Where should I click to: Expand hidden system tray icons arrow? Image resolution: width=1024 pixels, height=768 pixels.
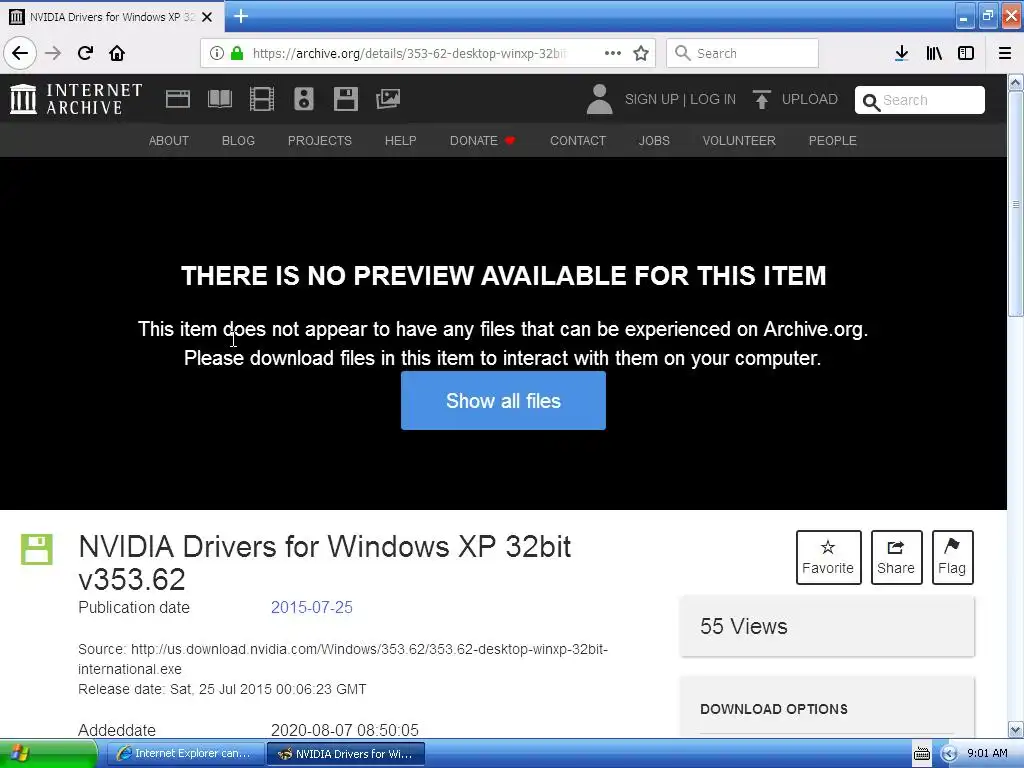click(949, 754)
